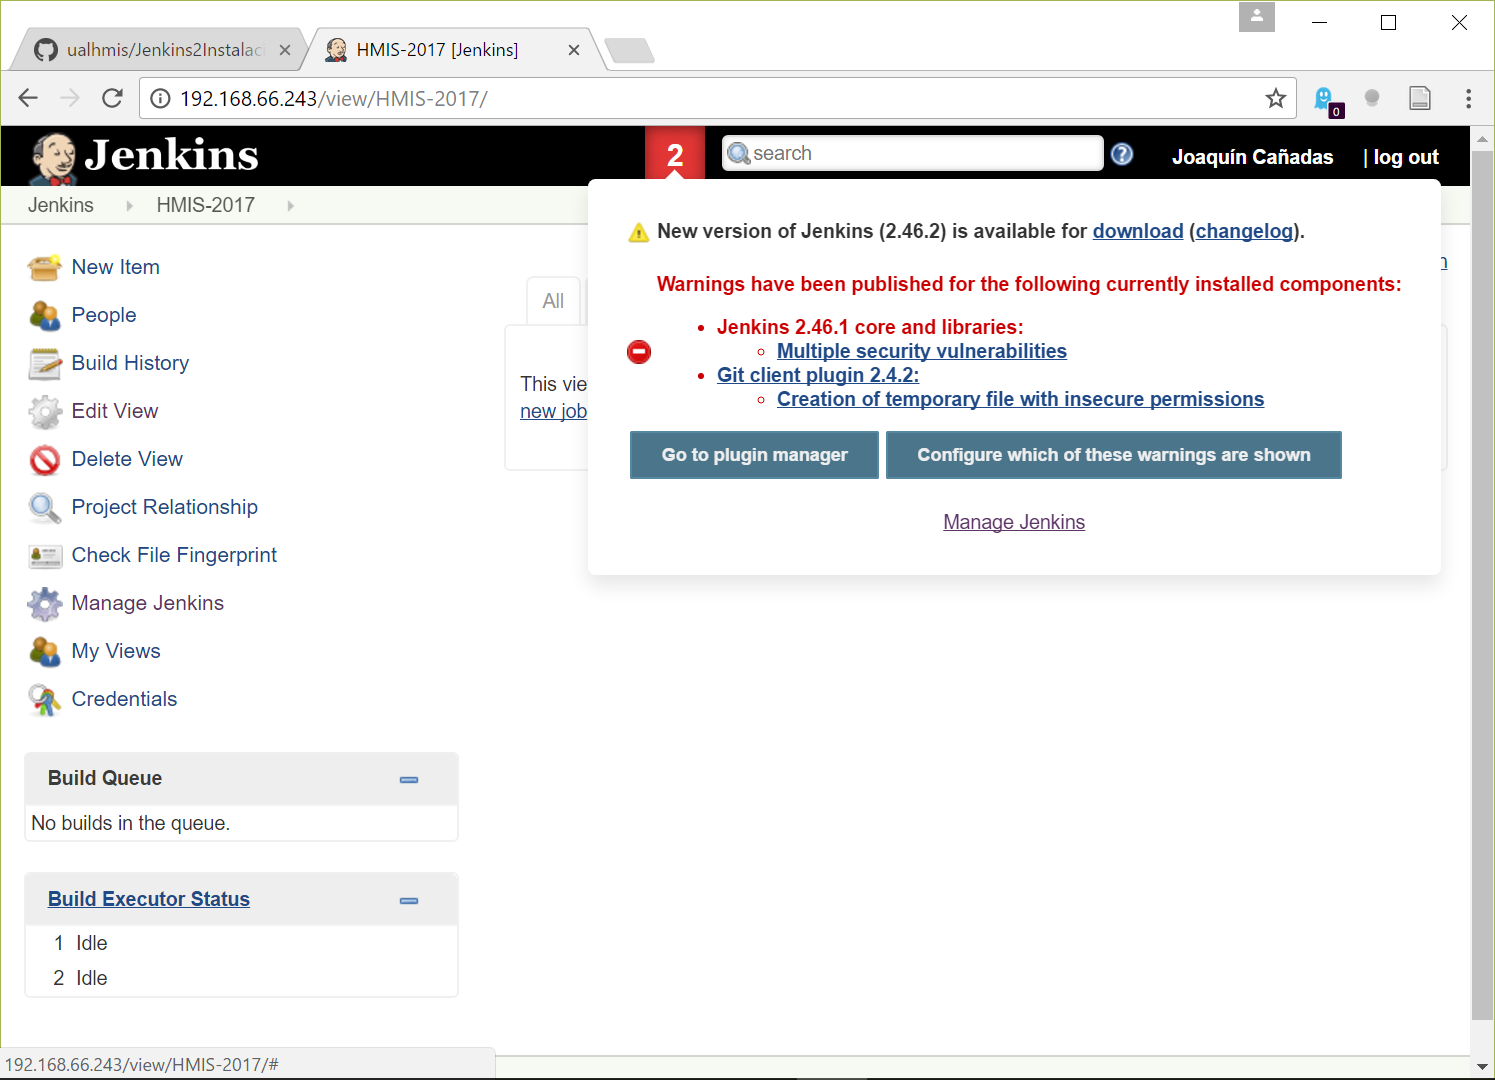Click Jenkins breadcrumb link
1495x1080 pixels.
coord(61,205)
